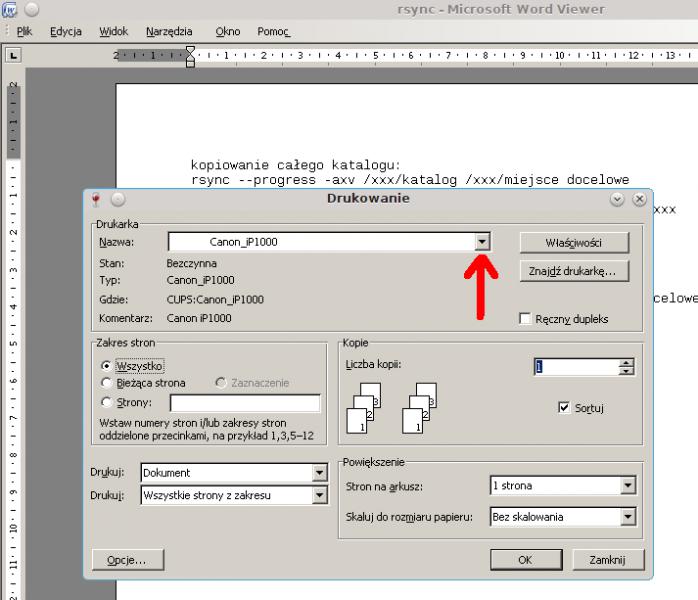Decrease the number of copies with down arrow
This screenshot has height=600, width=698.
(x=626, y=371)
